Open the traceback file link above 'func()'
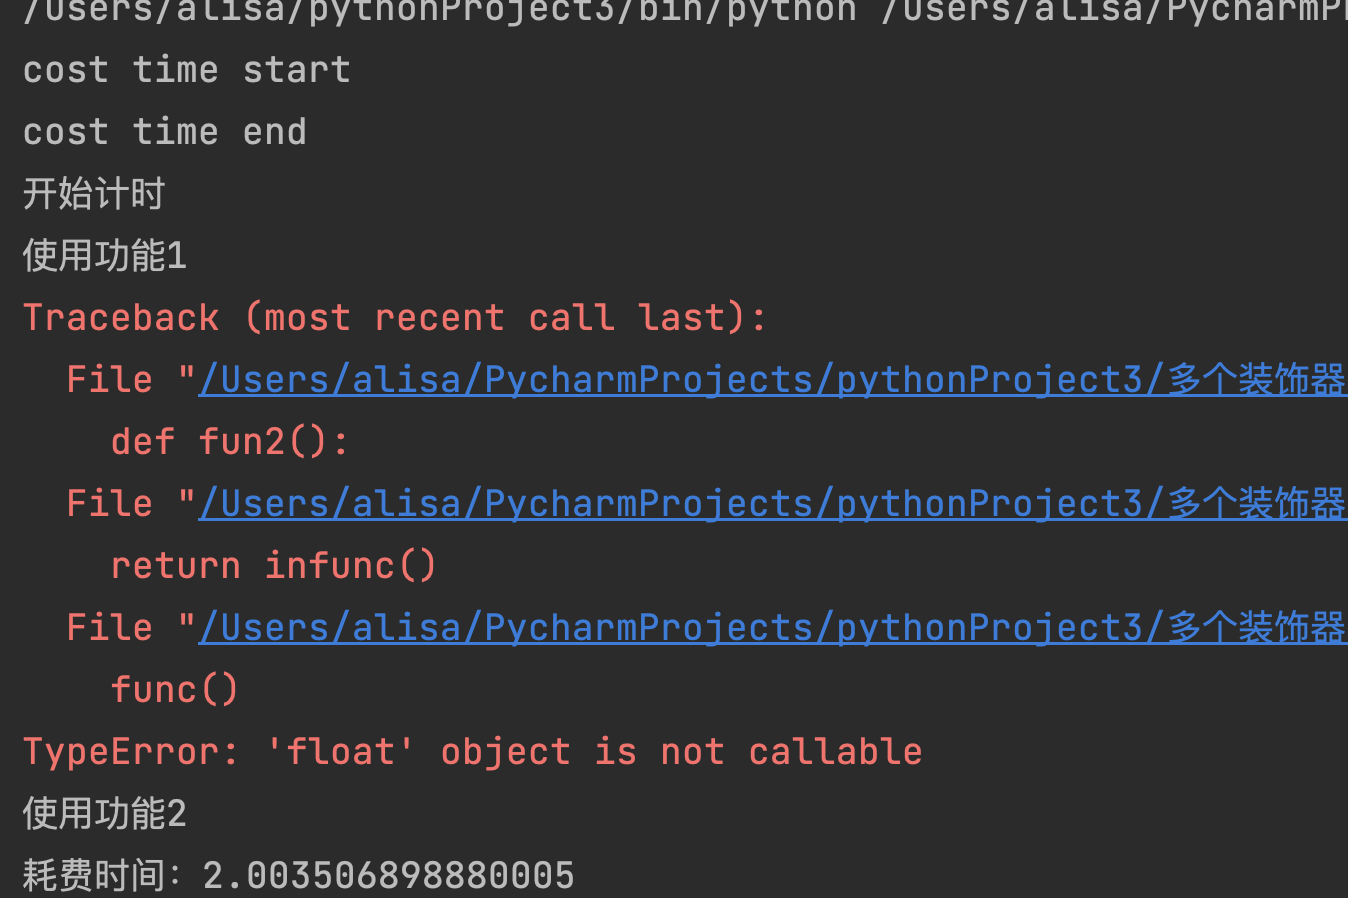The height and width of the screenshot is (898, 1348). click(x=773, y=628)
